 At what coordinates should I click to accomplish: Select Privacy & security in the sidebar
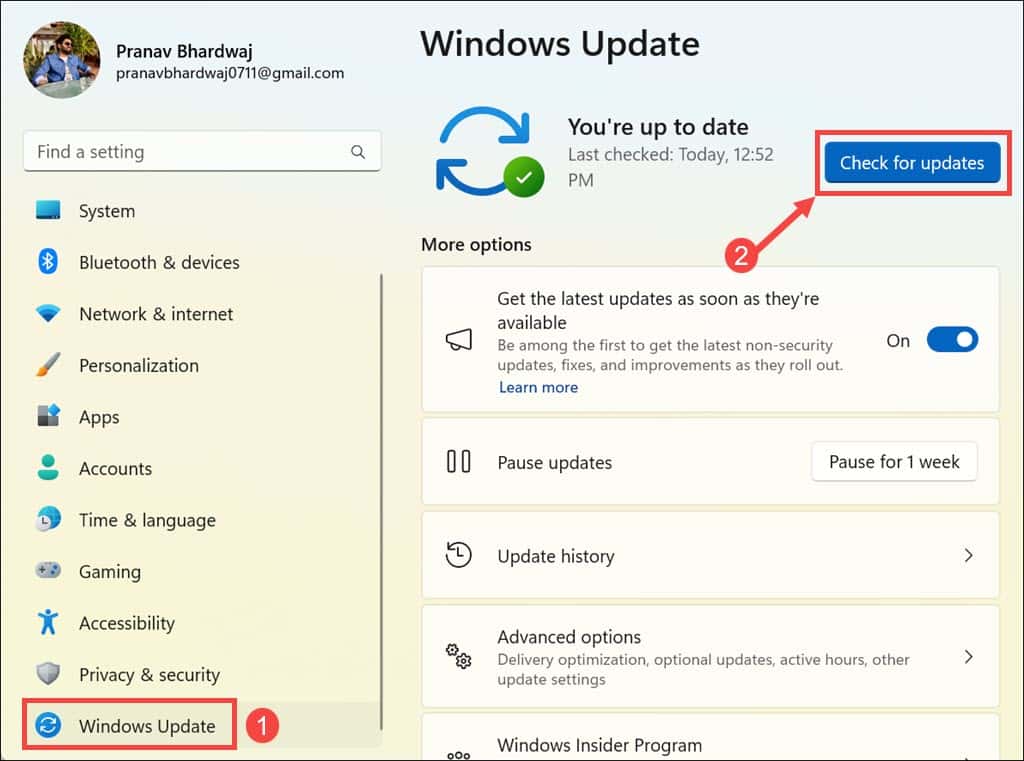[202, 675]
